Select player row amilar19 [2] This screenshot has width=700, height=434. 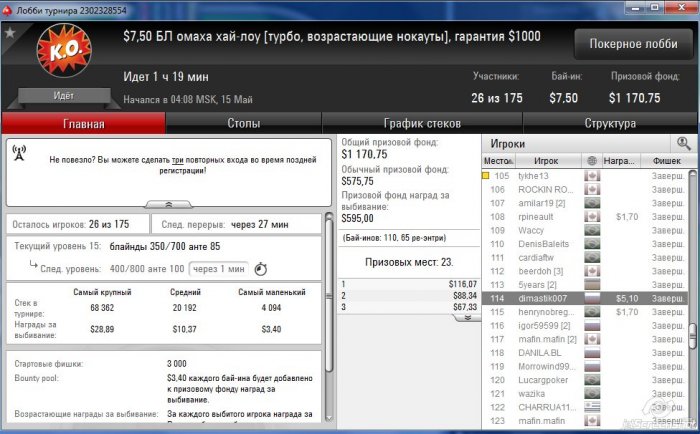(584, 203)
